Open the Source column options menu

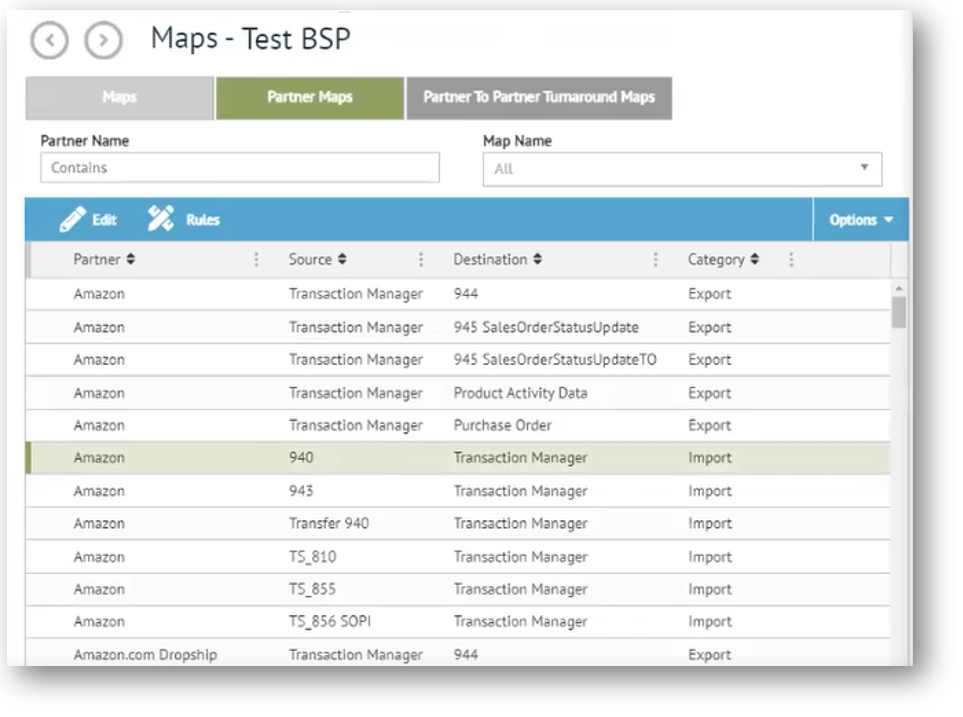tap(421, 260)
